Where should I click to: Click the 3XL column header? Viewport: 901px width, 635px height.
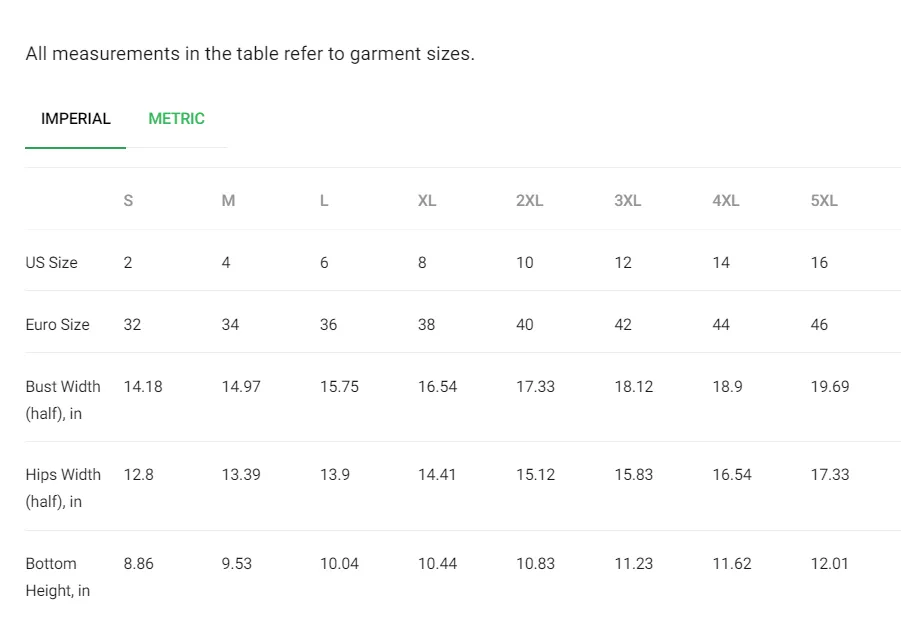pyautogui.click(x=627, y=201)
